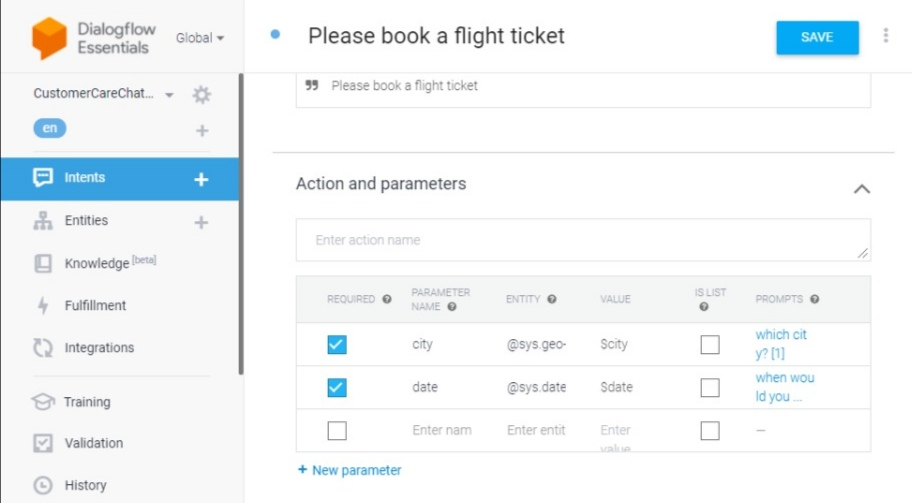Toggle Is List checkbox for date parameter
The width and height of the screenshot is (912, 503).
point(710,387)
